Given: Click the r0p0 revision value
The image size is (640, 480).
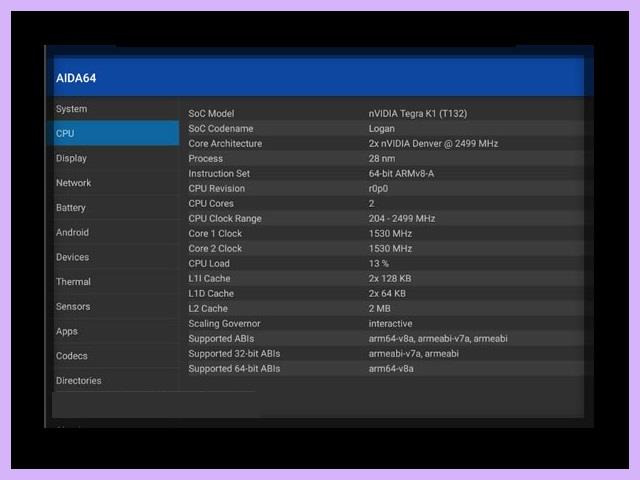Looking at the screenshot, I should [378, 189].
